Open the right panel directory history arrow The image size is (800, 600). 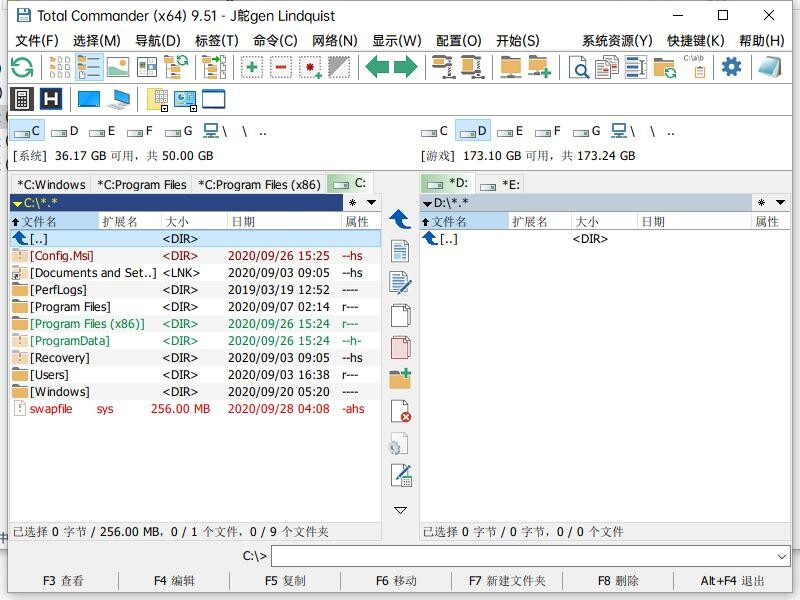(780, 203)
